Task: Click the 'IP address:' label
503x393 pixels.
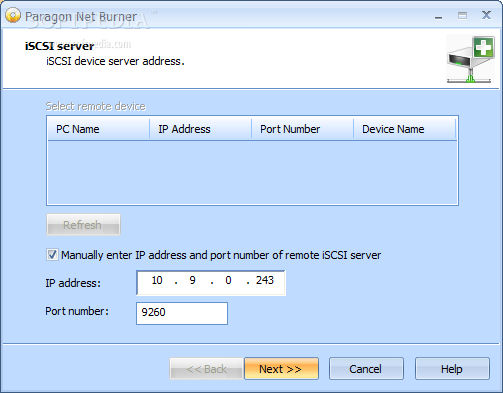Action: coord(73,283)
